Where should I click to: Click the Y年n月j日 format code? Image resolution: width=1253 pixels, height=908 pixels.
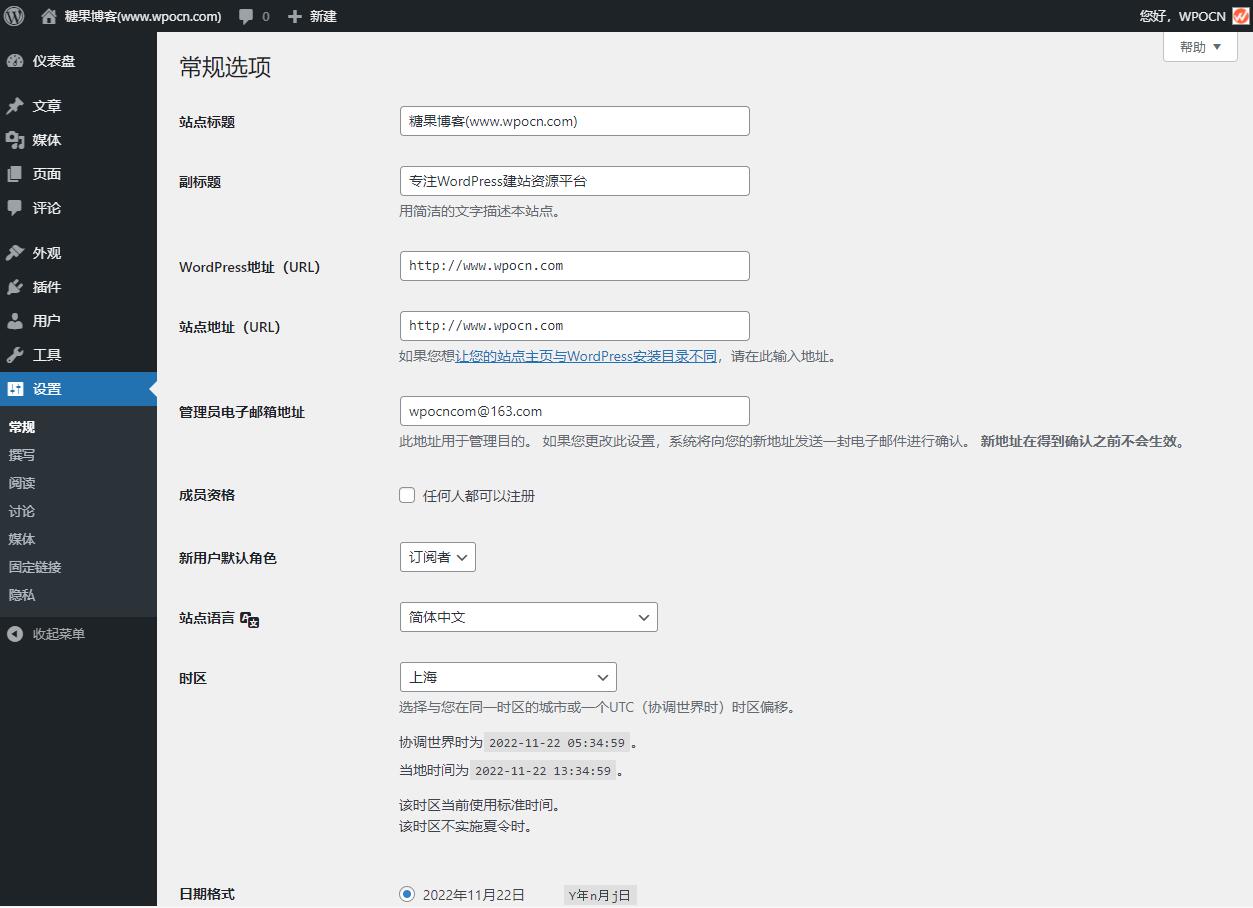pyautogui.click(x=600, y=896)
